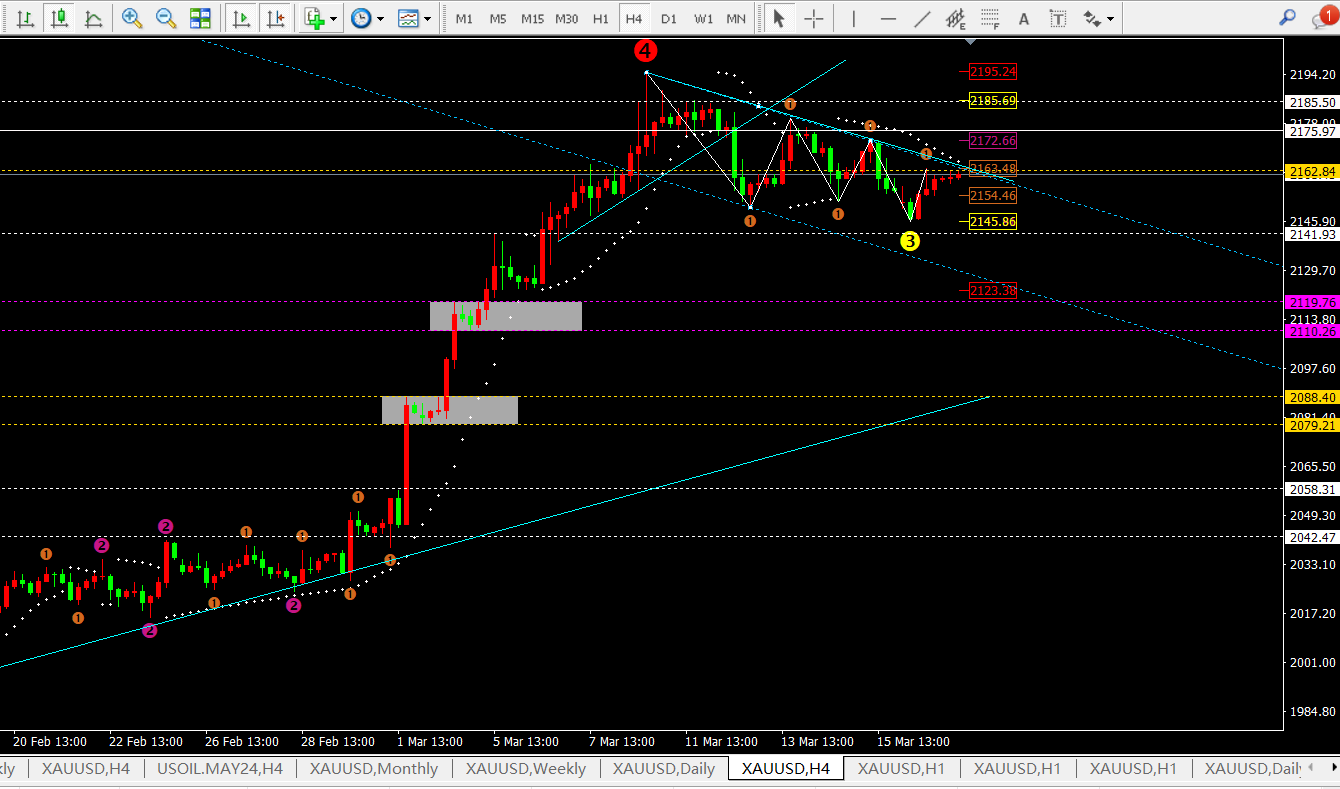Select the trendline drawing tool
The width and height of the screenshot is (1340, 789).
922,18
